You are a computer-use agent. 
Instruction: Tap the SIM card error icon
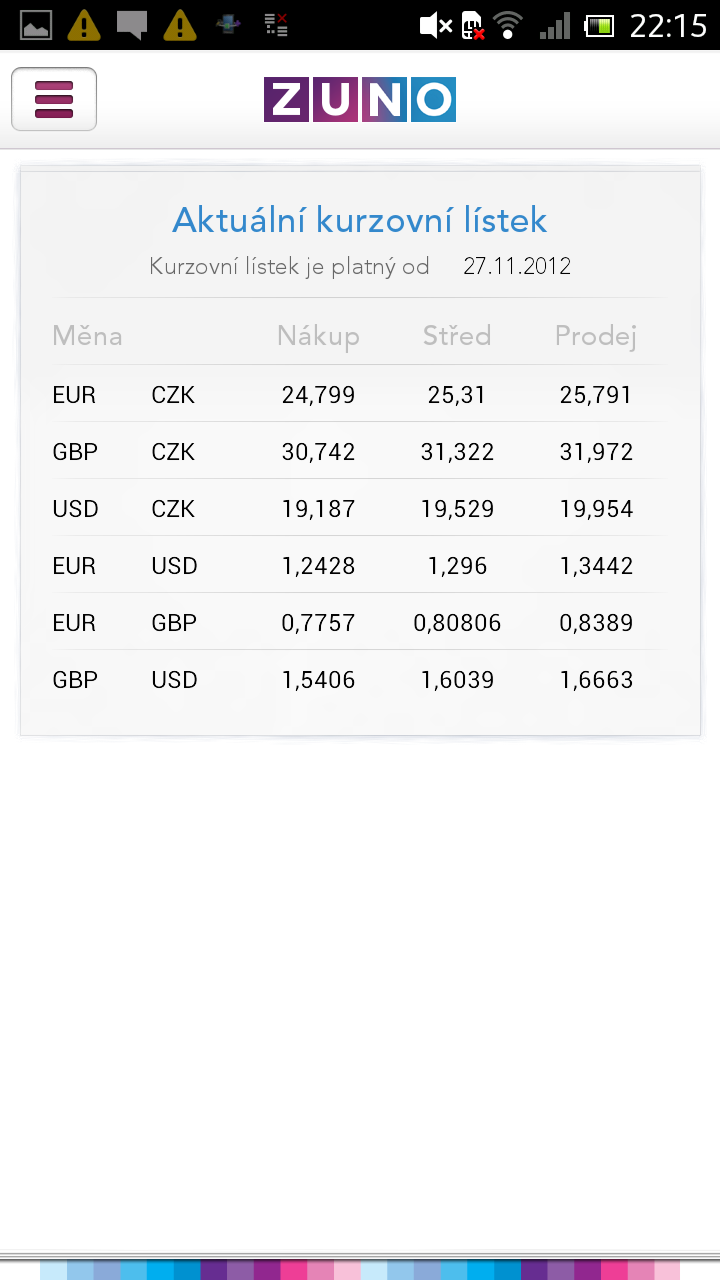coord(472,25)
